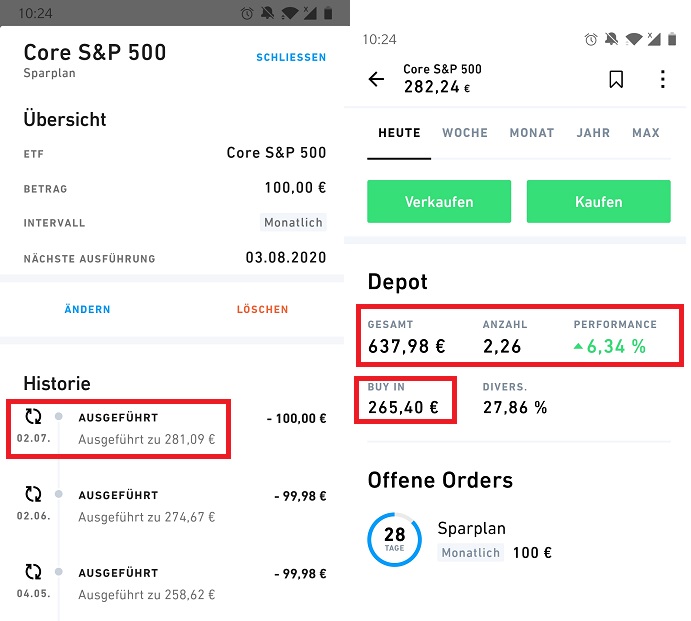Viewport: 691px width, 621px height.
Task: Tap the recurring icon for 04.05. execution
Action: tap(33, 572)
